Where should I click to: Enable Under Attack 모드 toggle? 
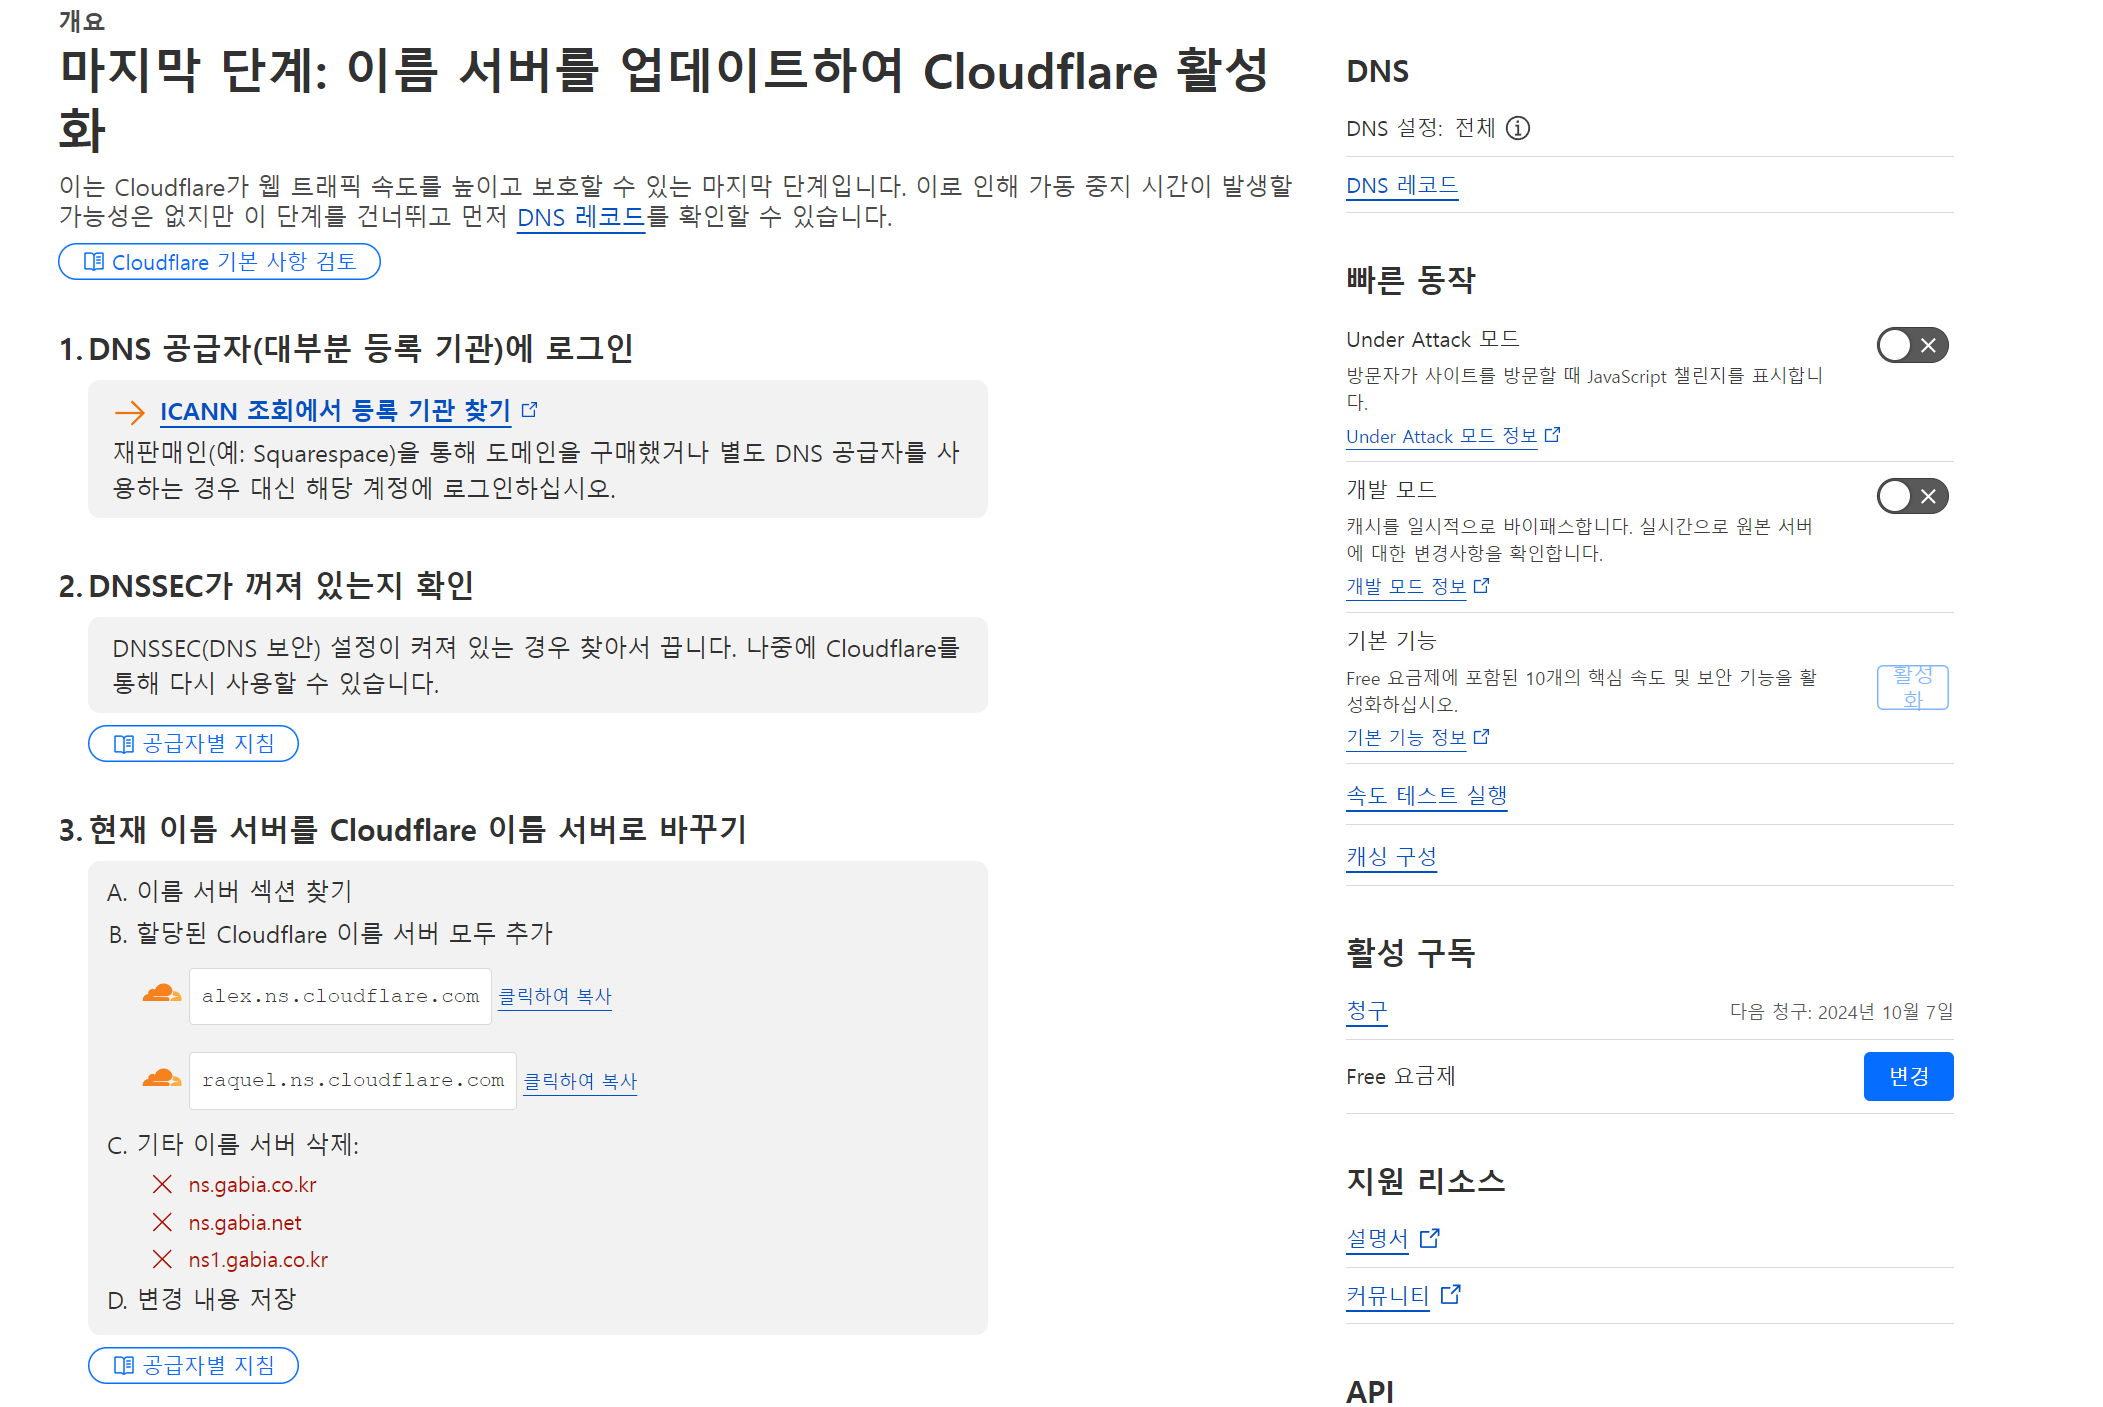pos(1911,346)
